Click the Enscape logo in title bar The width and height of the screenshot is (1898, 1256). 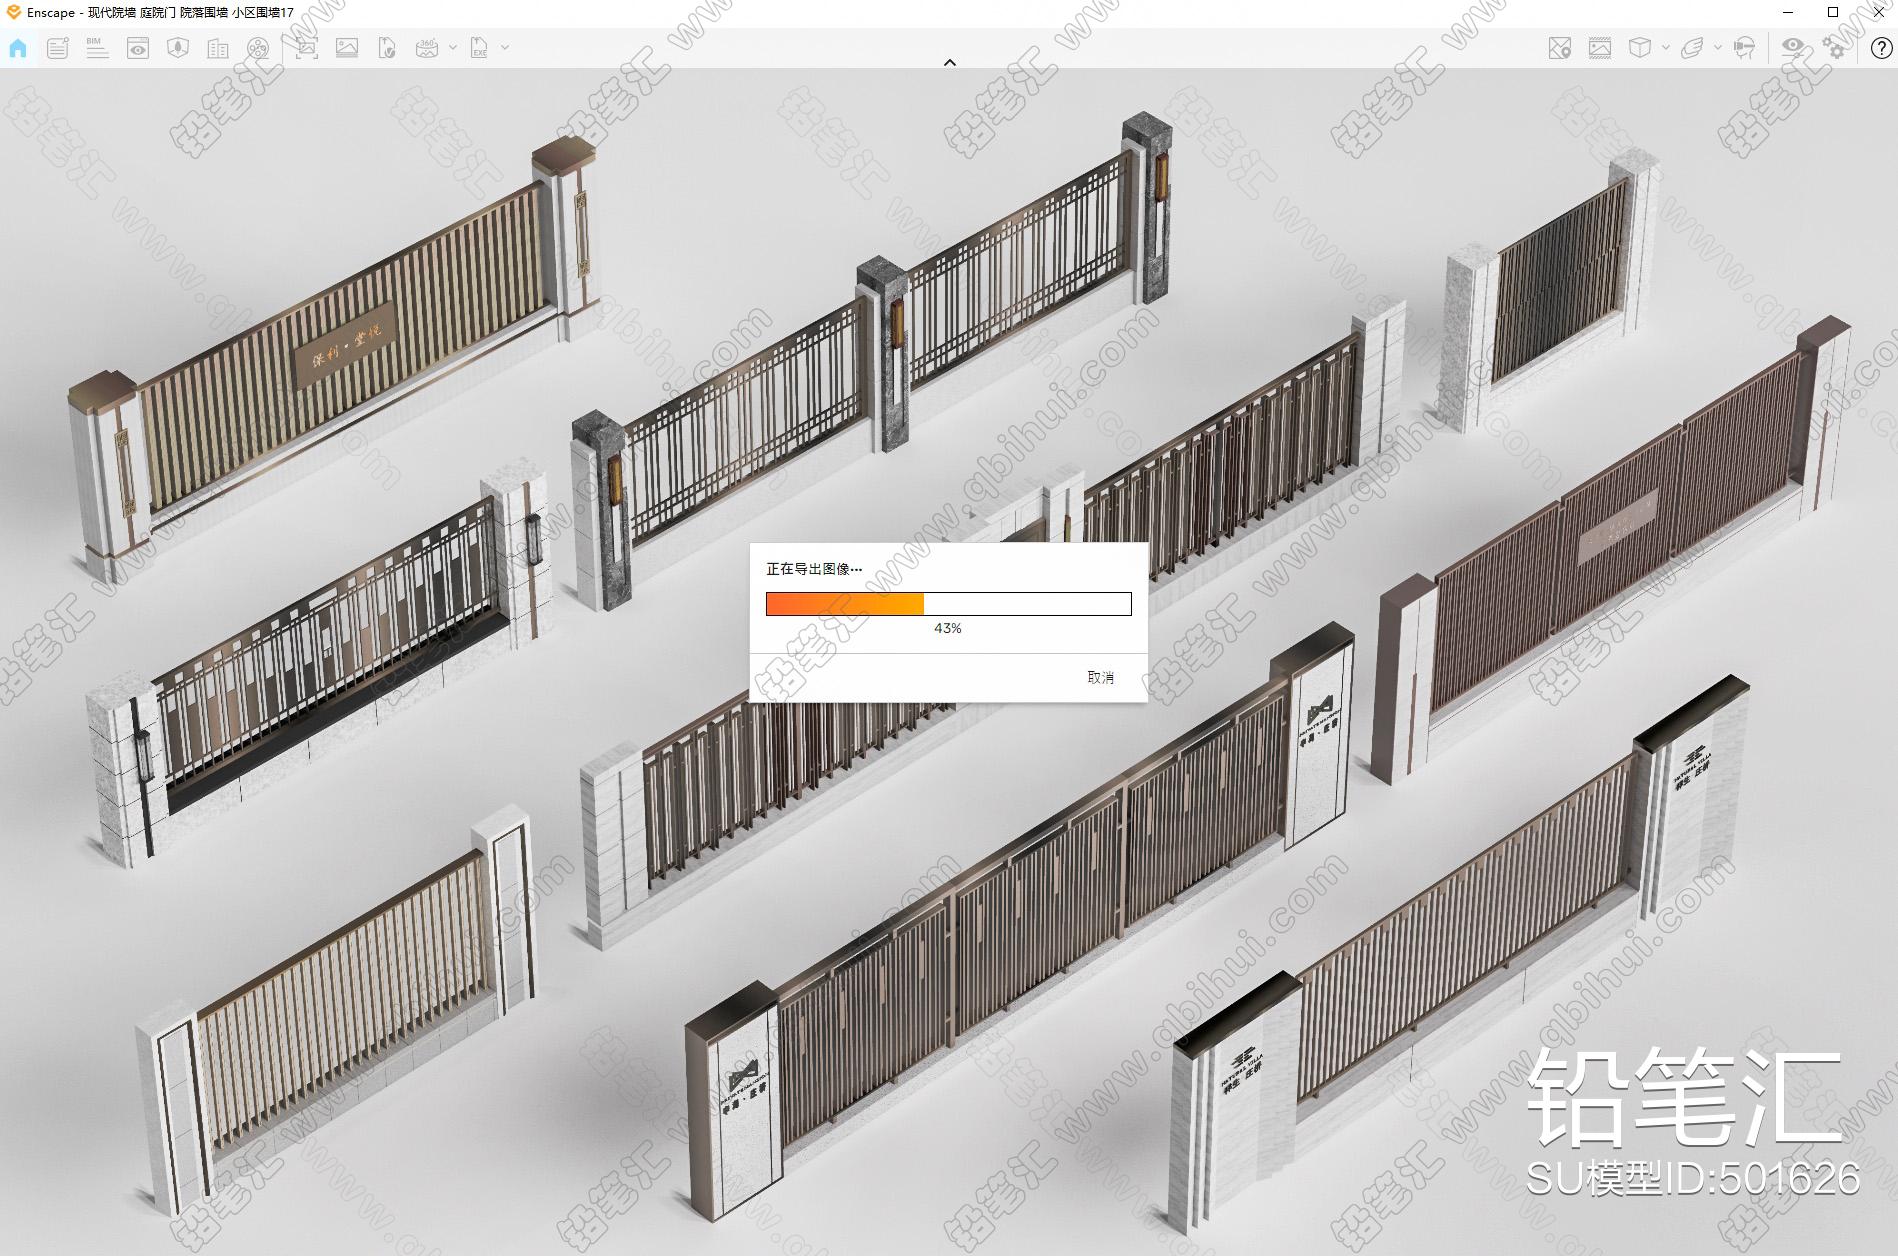13,12
